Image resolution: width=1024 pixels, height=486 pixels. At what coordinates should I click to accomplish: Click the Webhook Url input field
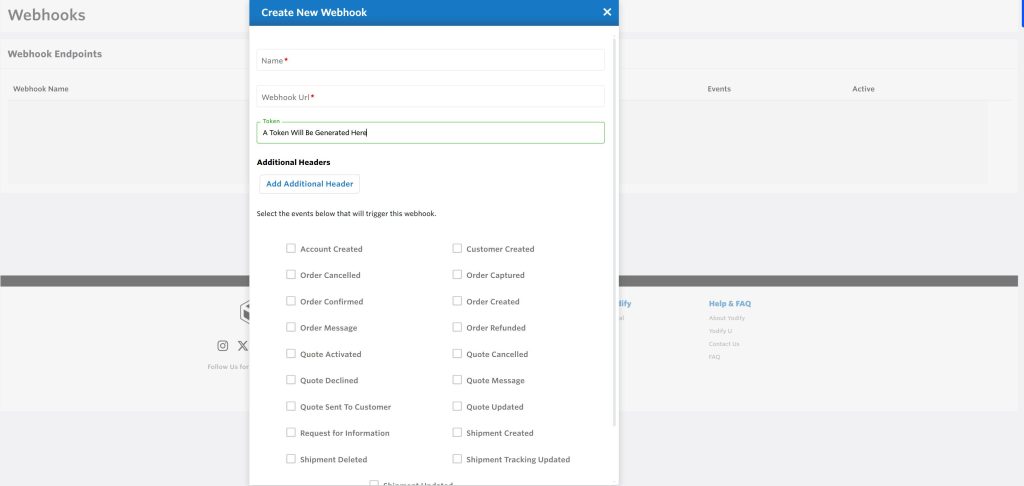click(430, 97)
